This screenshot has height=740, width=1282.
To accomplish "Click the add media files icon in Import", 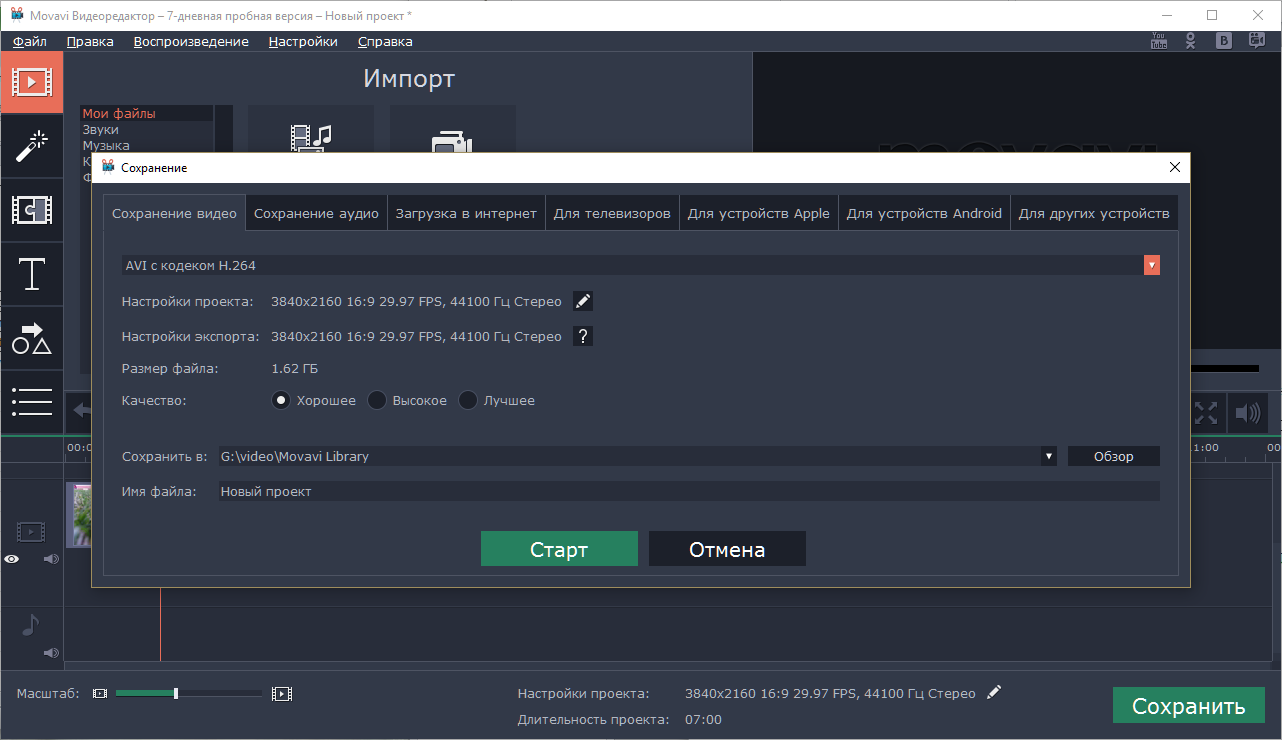I will (x=311, y=138).
